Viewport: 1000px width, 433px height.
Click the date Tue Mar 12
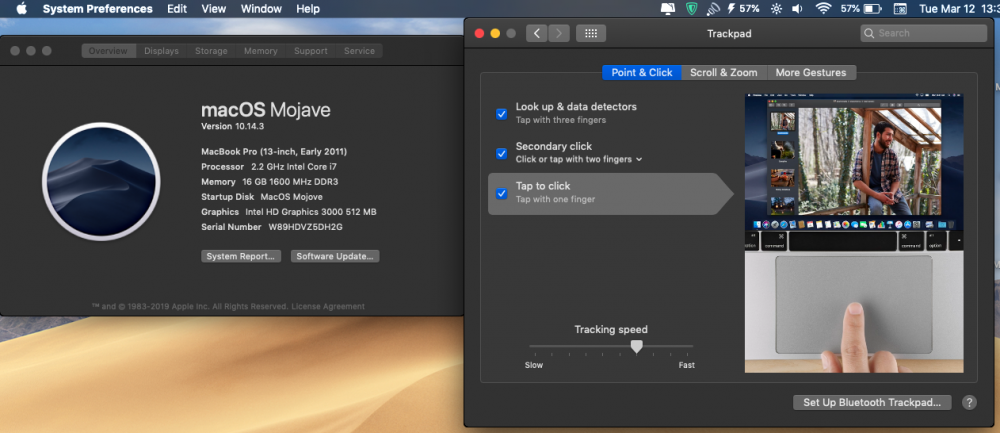(x=948, y=9)
